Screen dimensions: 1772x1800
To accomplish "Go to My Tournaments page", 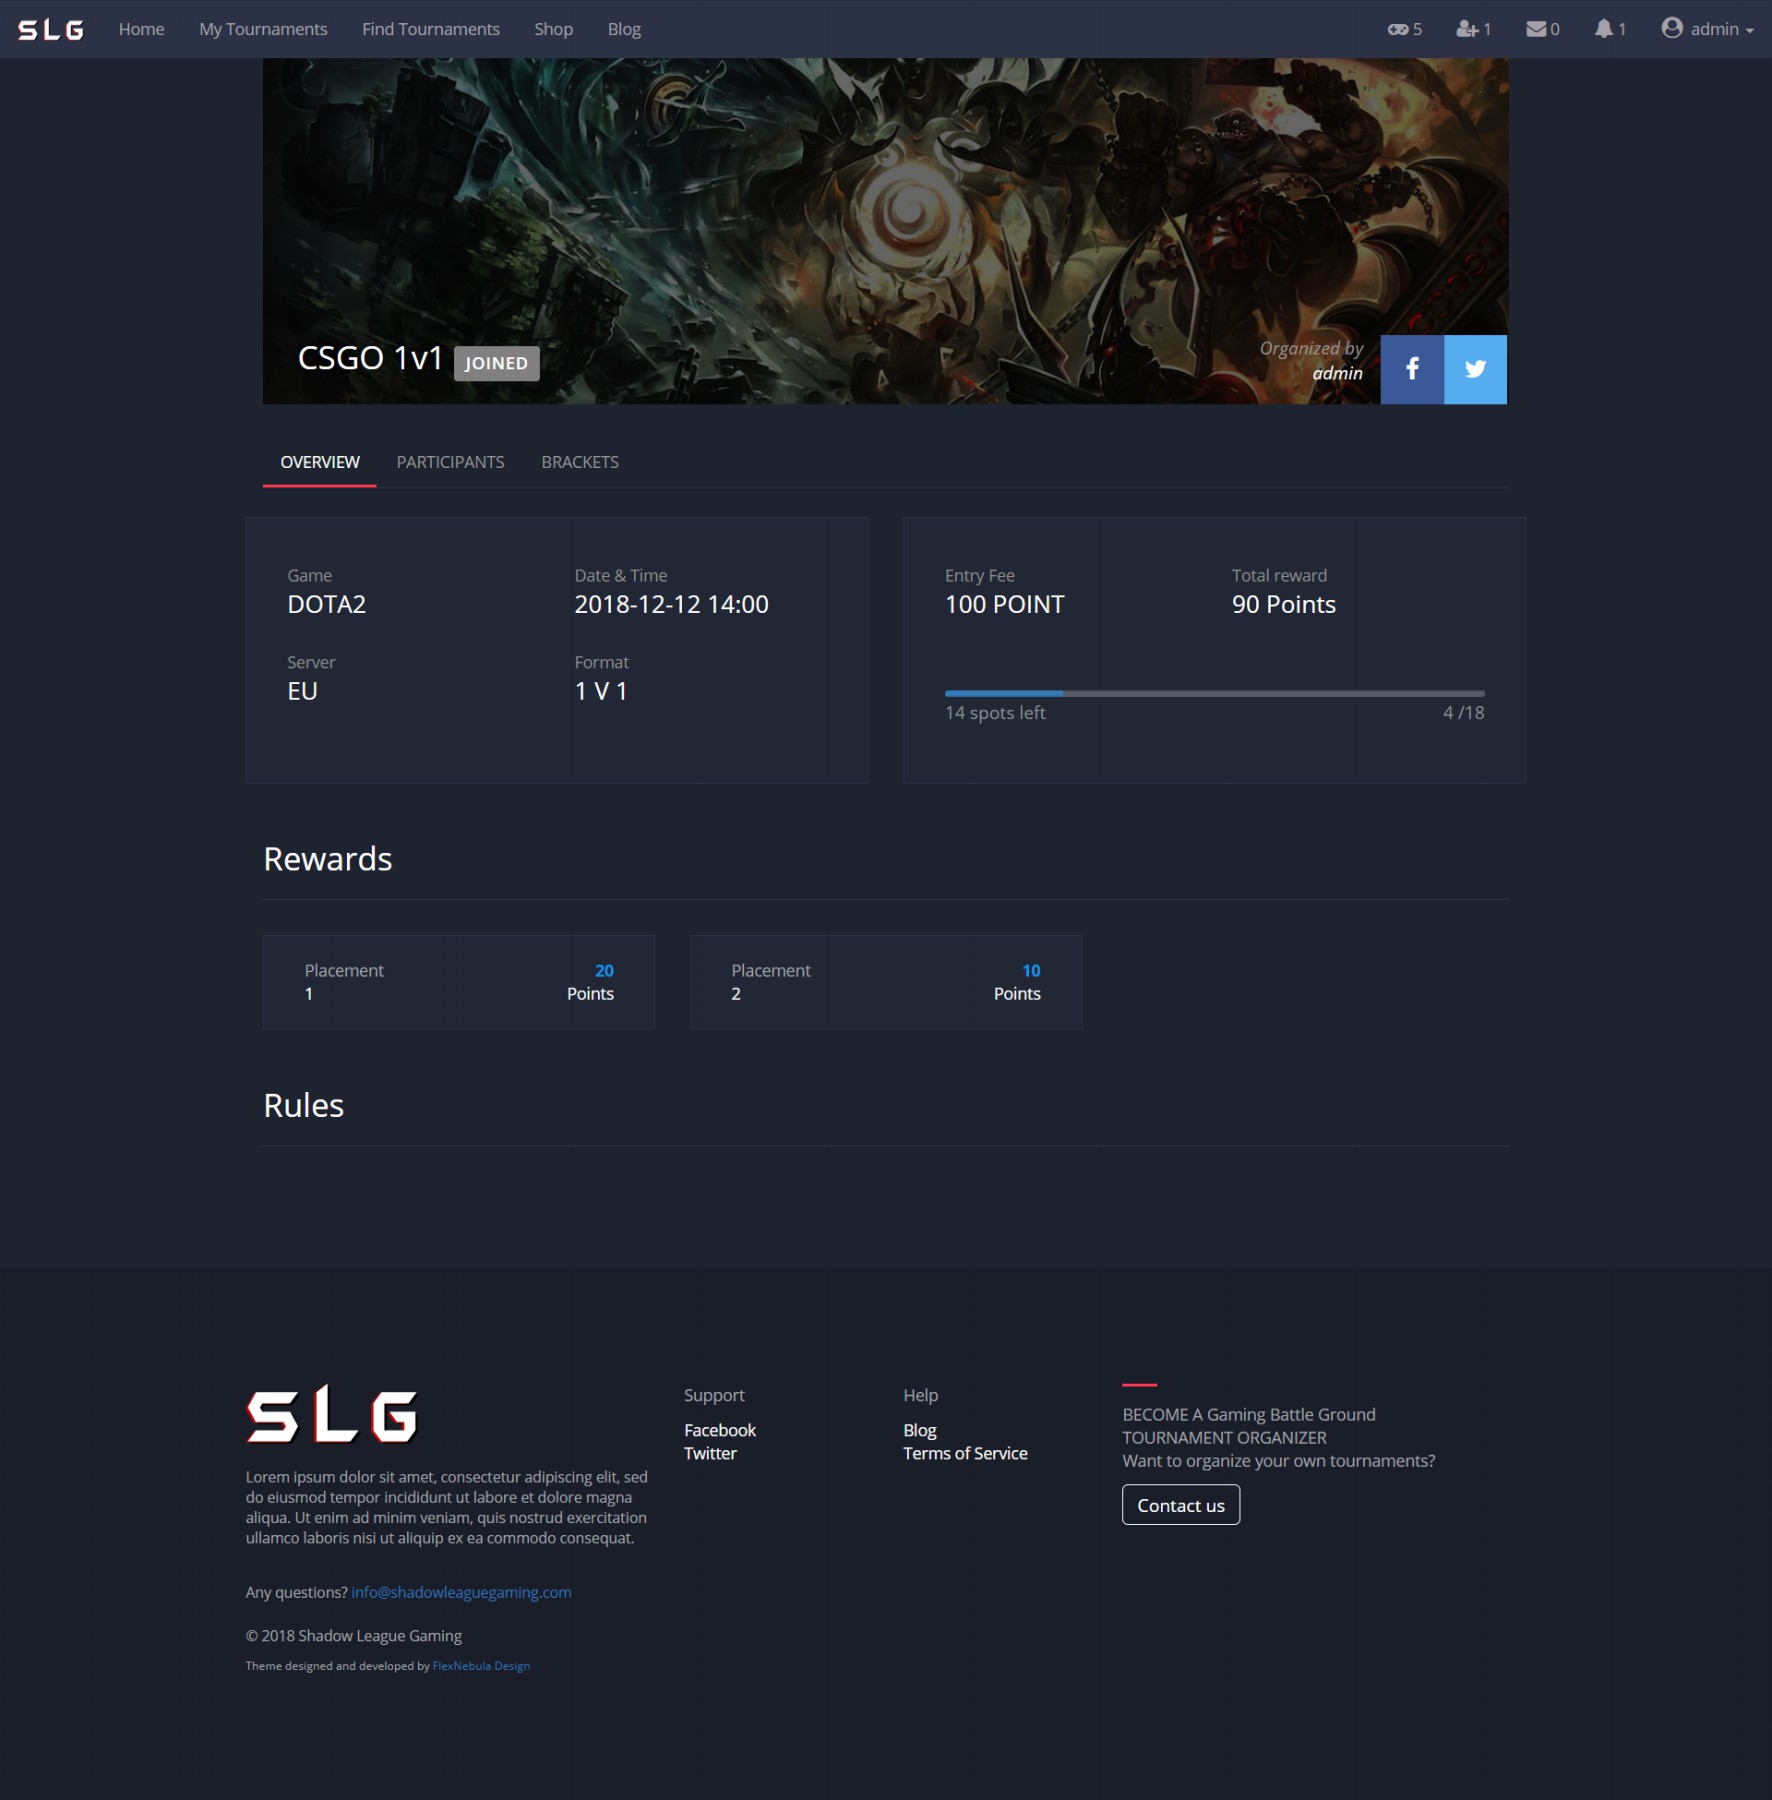I will [x=263, y=29].
